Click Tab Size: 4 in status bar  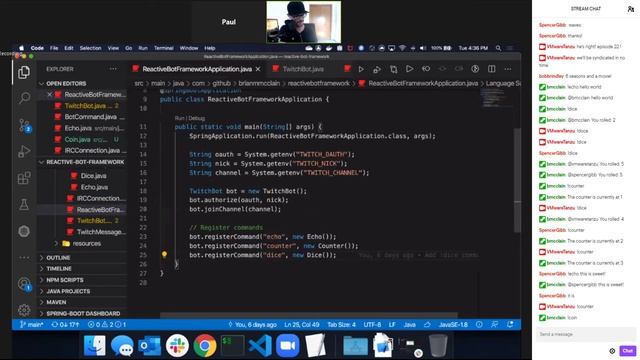(341, 325)
